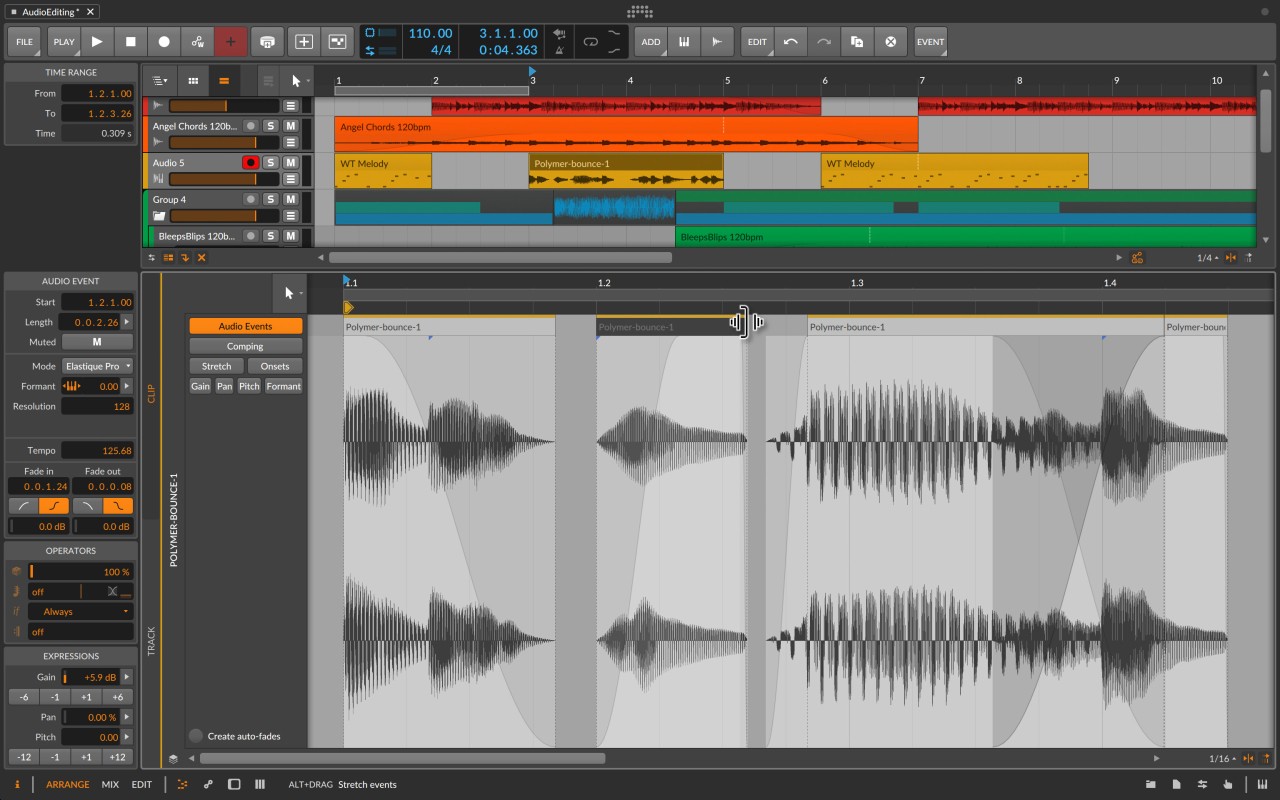Image resolution: width=1280 pixels, height=800 pixels.
Task: Open the track display mode dropdown in the arranger toolbar
Action: 160,81
